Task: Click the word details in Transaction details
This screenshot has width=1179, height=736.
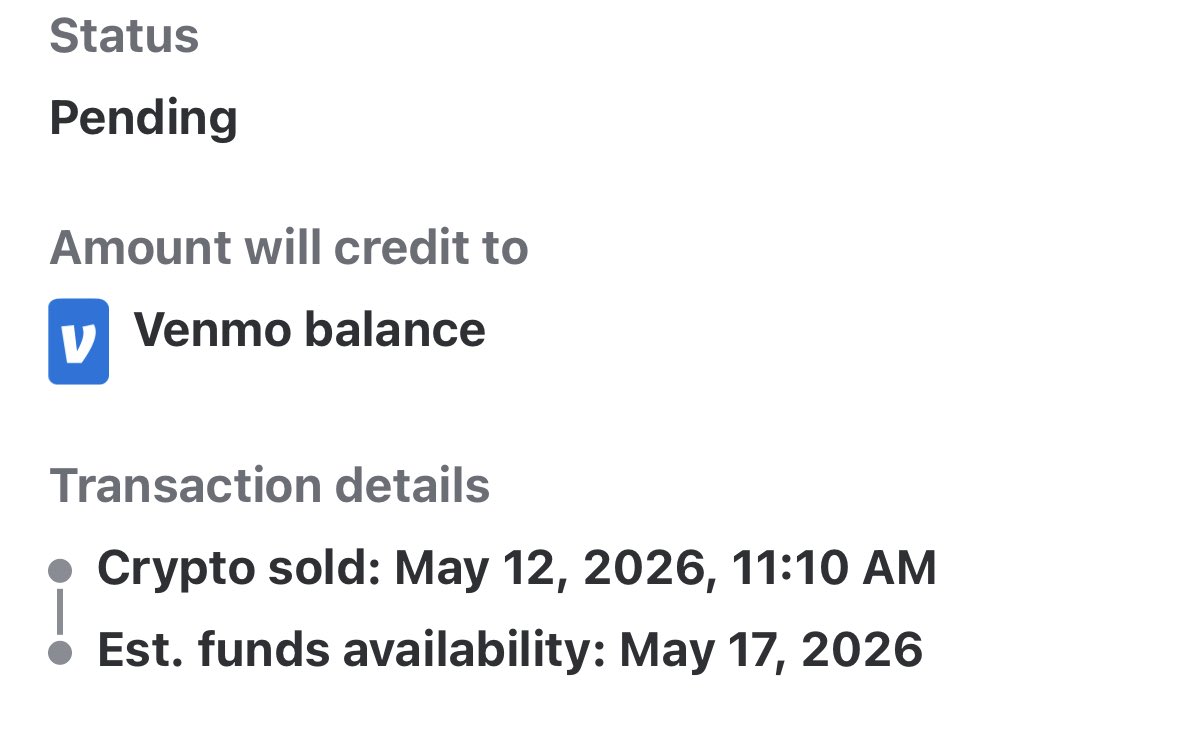Action: click(x=412, y=485)
